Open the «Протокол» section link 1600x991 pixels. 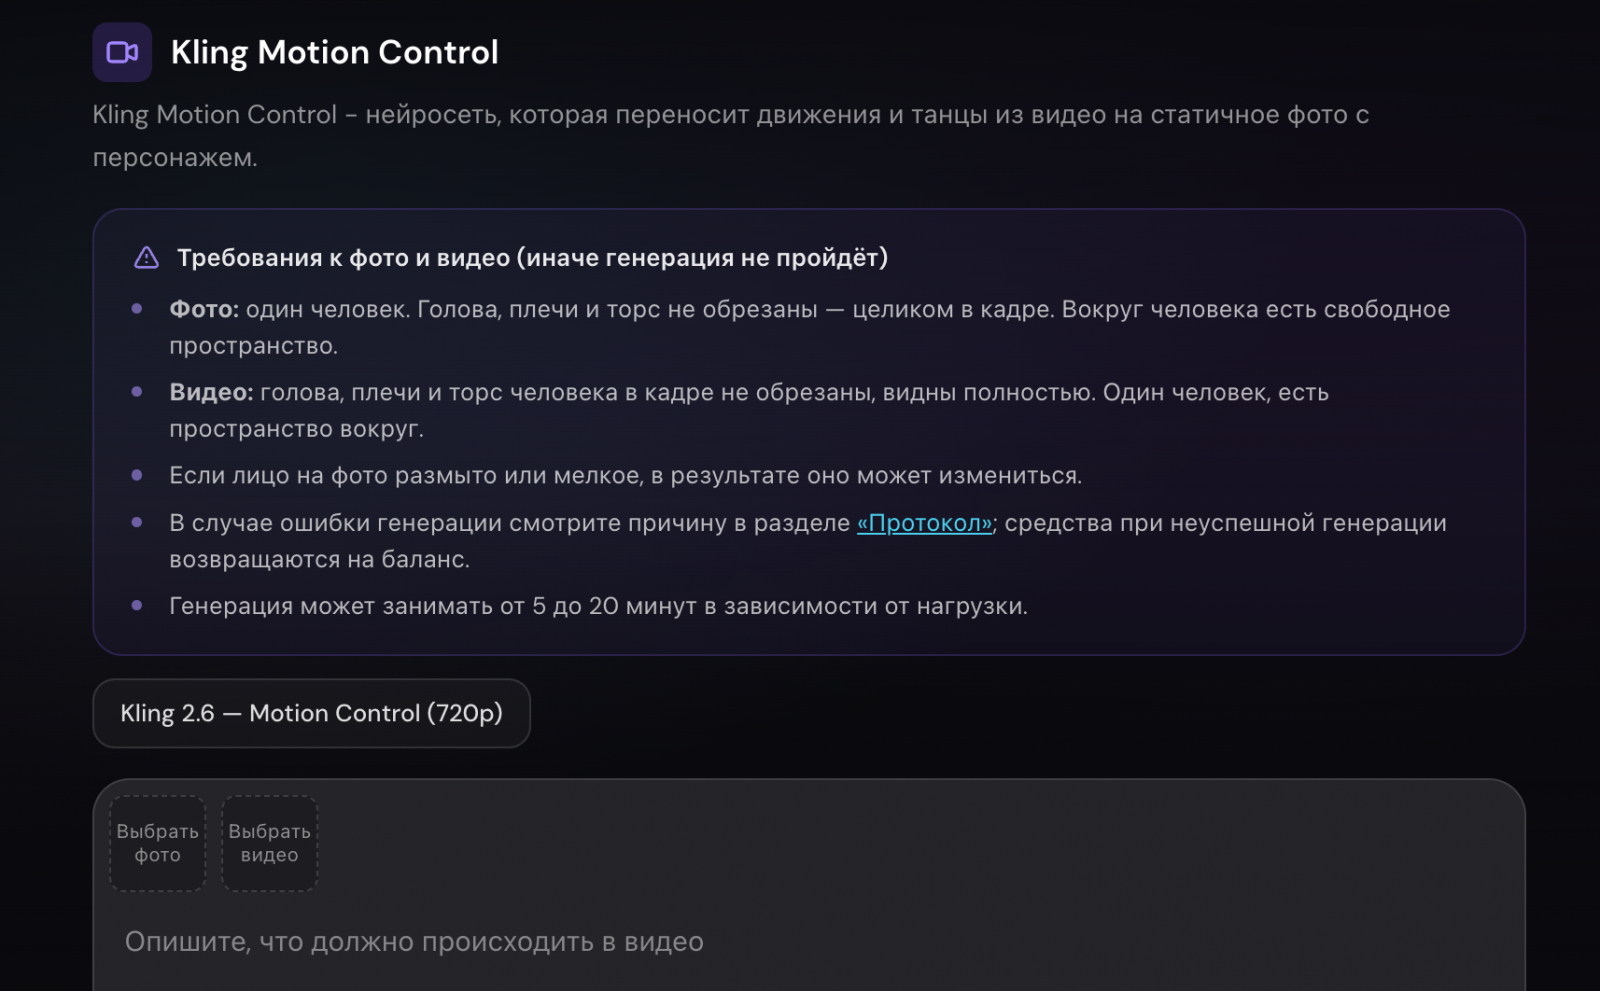924,523
